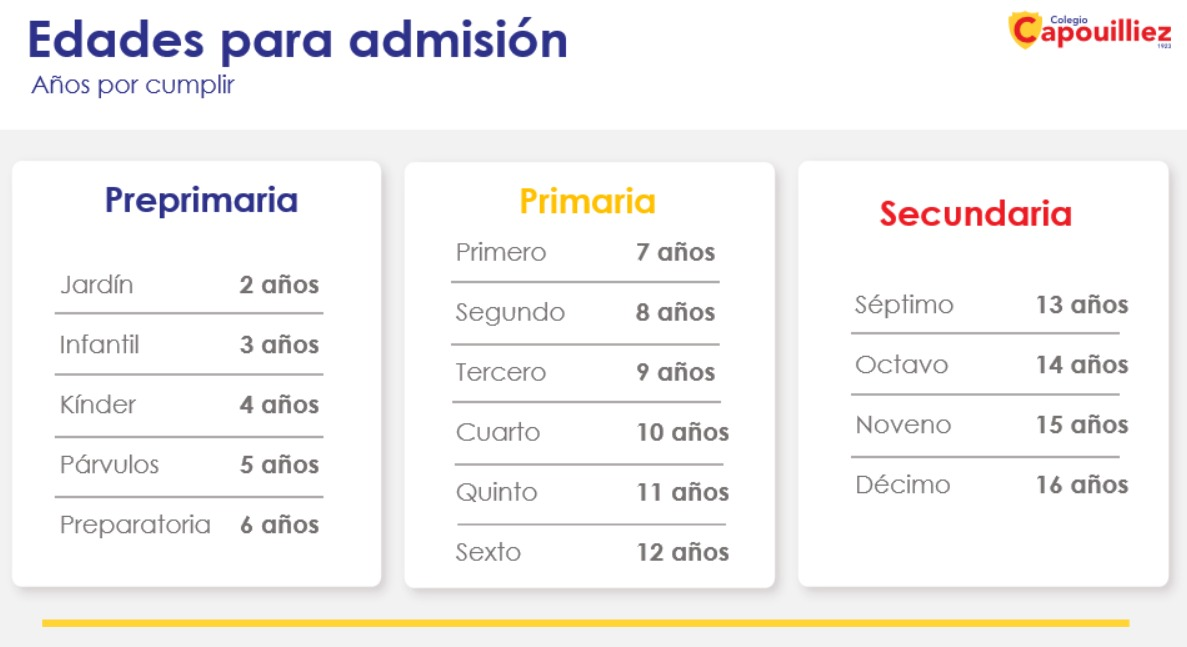Select the Párvulos row label
Viewport: 1187px width, 647px height.
pos(109,465)
